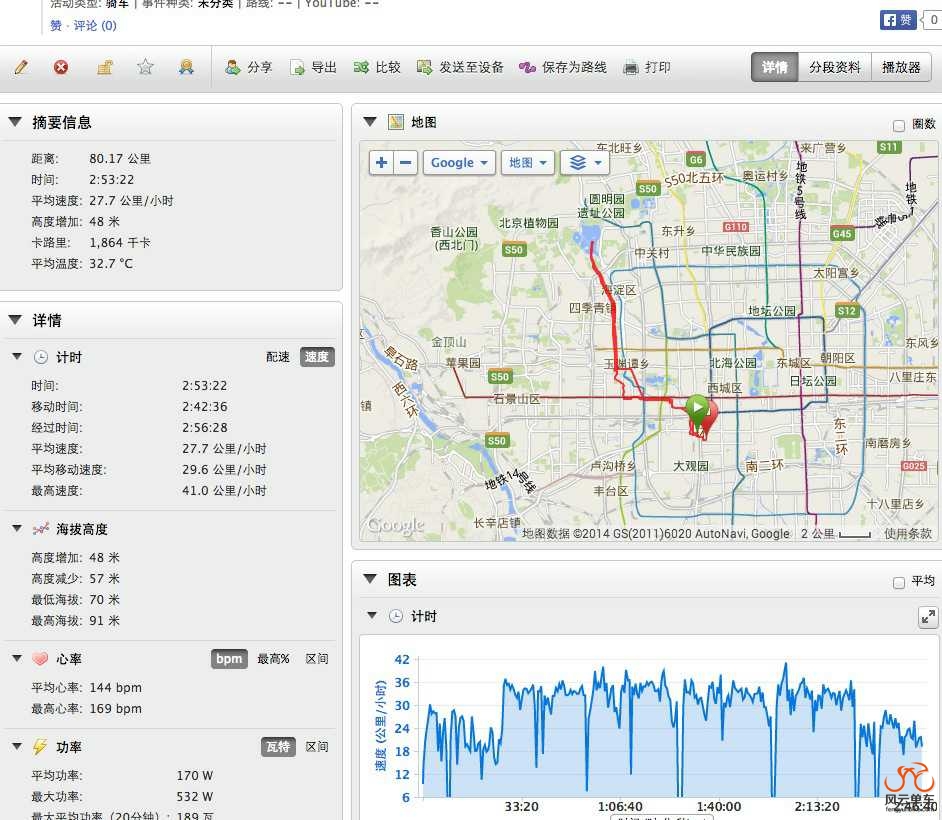942x820 pixels.
Task: Click the red delete activity icon
Action: pyautogui.click(x=61, y=67)
